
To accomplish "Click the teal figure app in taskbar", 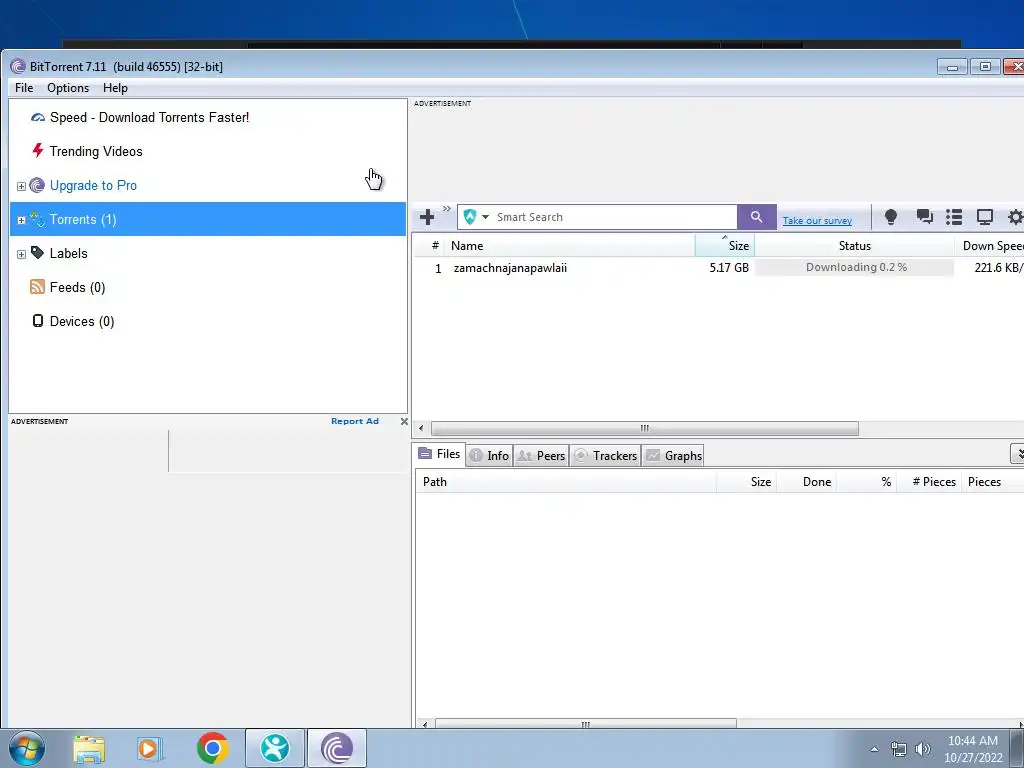I will tap(275, 748).
